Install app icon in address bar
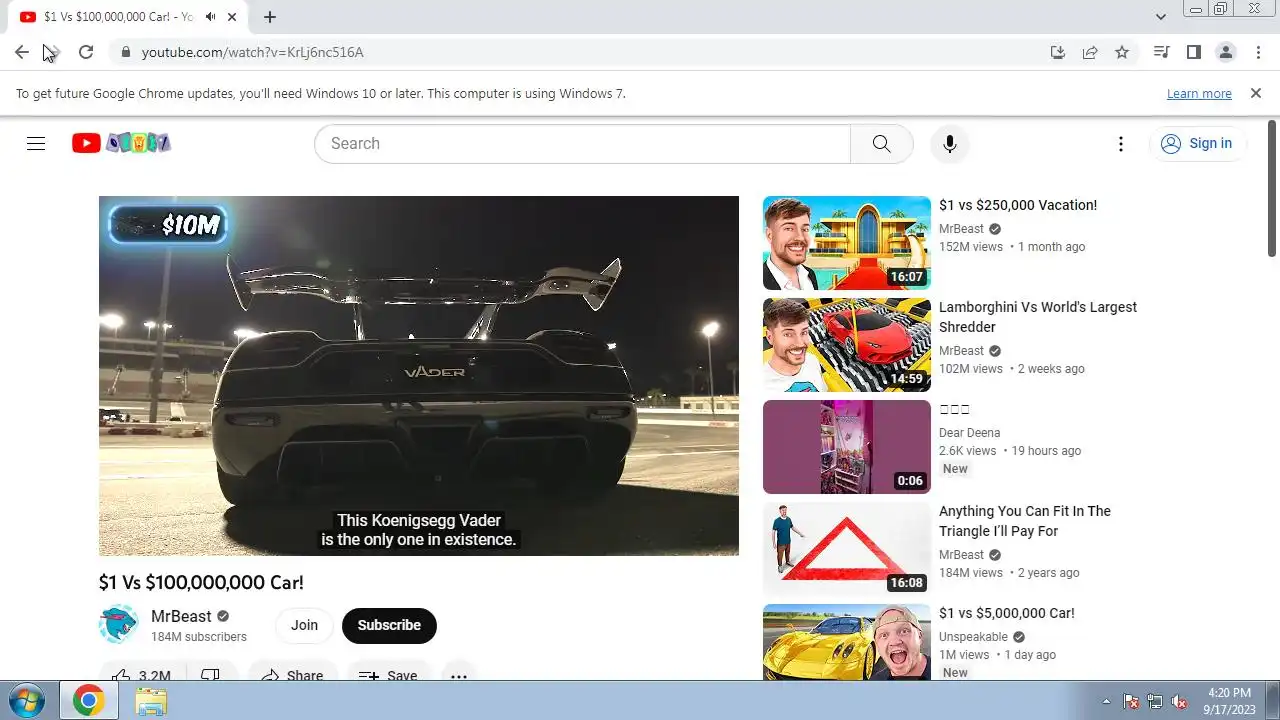This screenshot has height=720, width=1280. (1058, 52)
